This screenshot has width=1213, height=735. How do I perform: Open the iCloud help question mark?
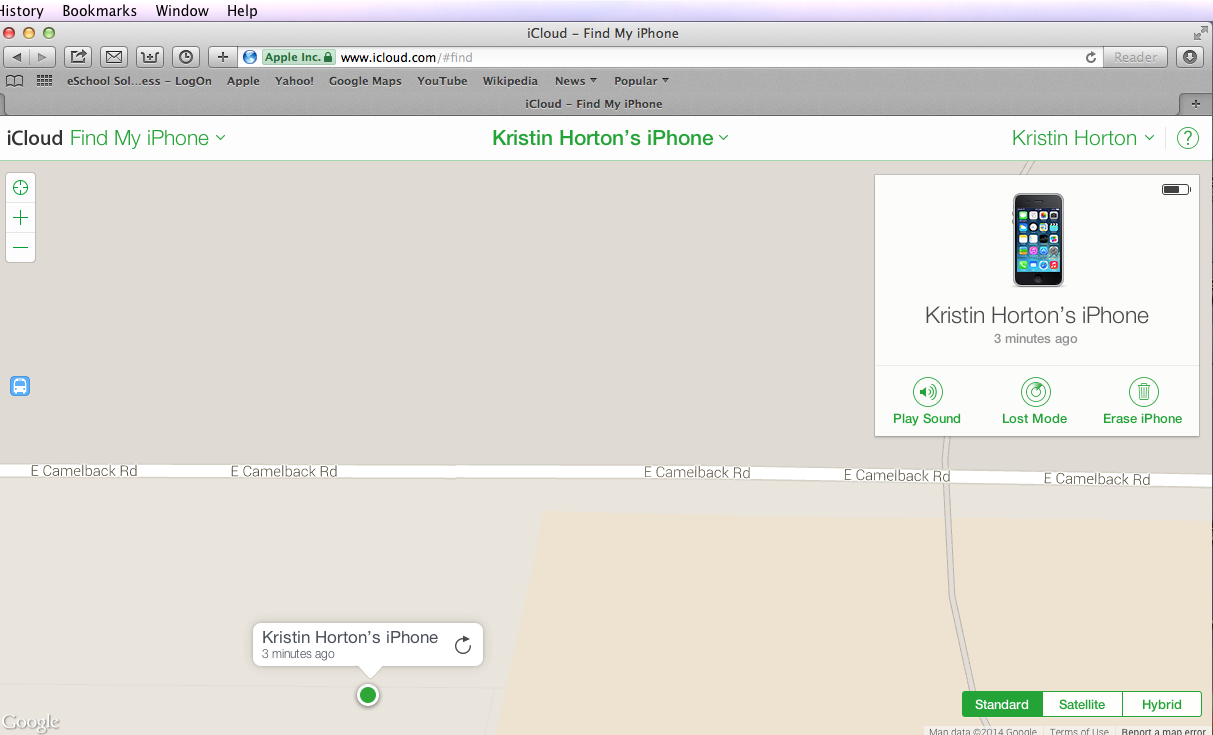click(1187, 139)
